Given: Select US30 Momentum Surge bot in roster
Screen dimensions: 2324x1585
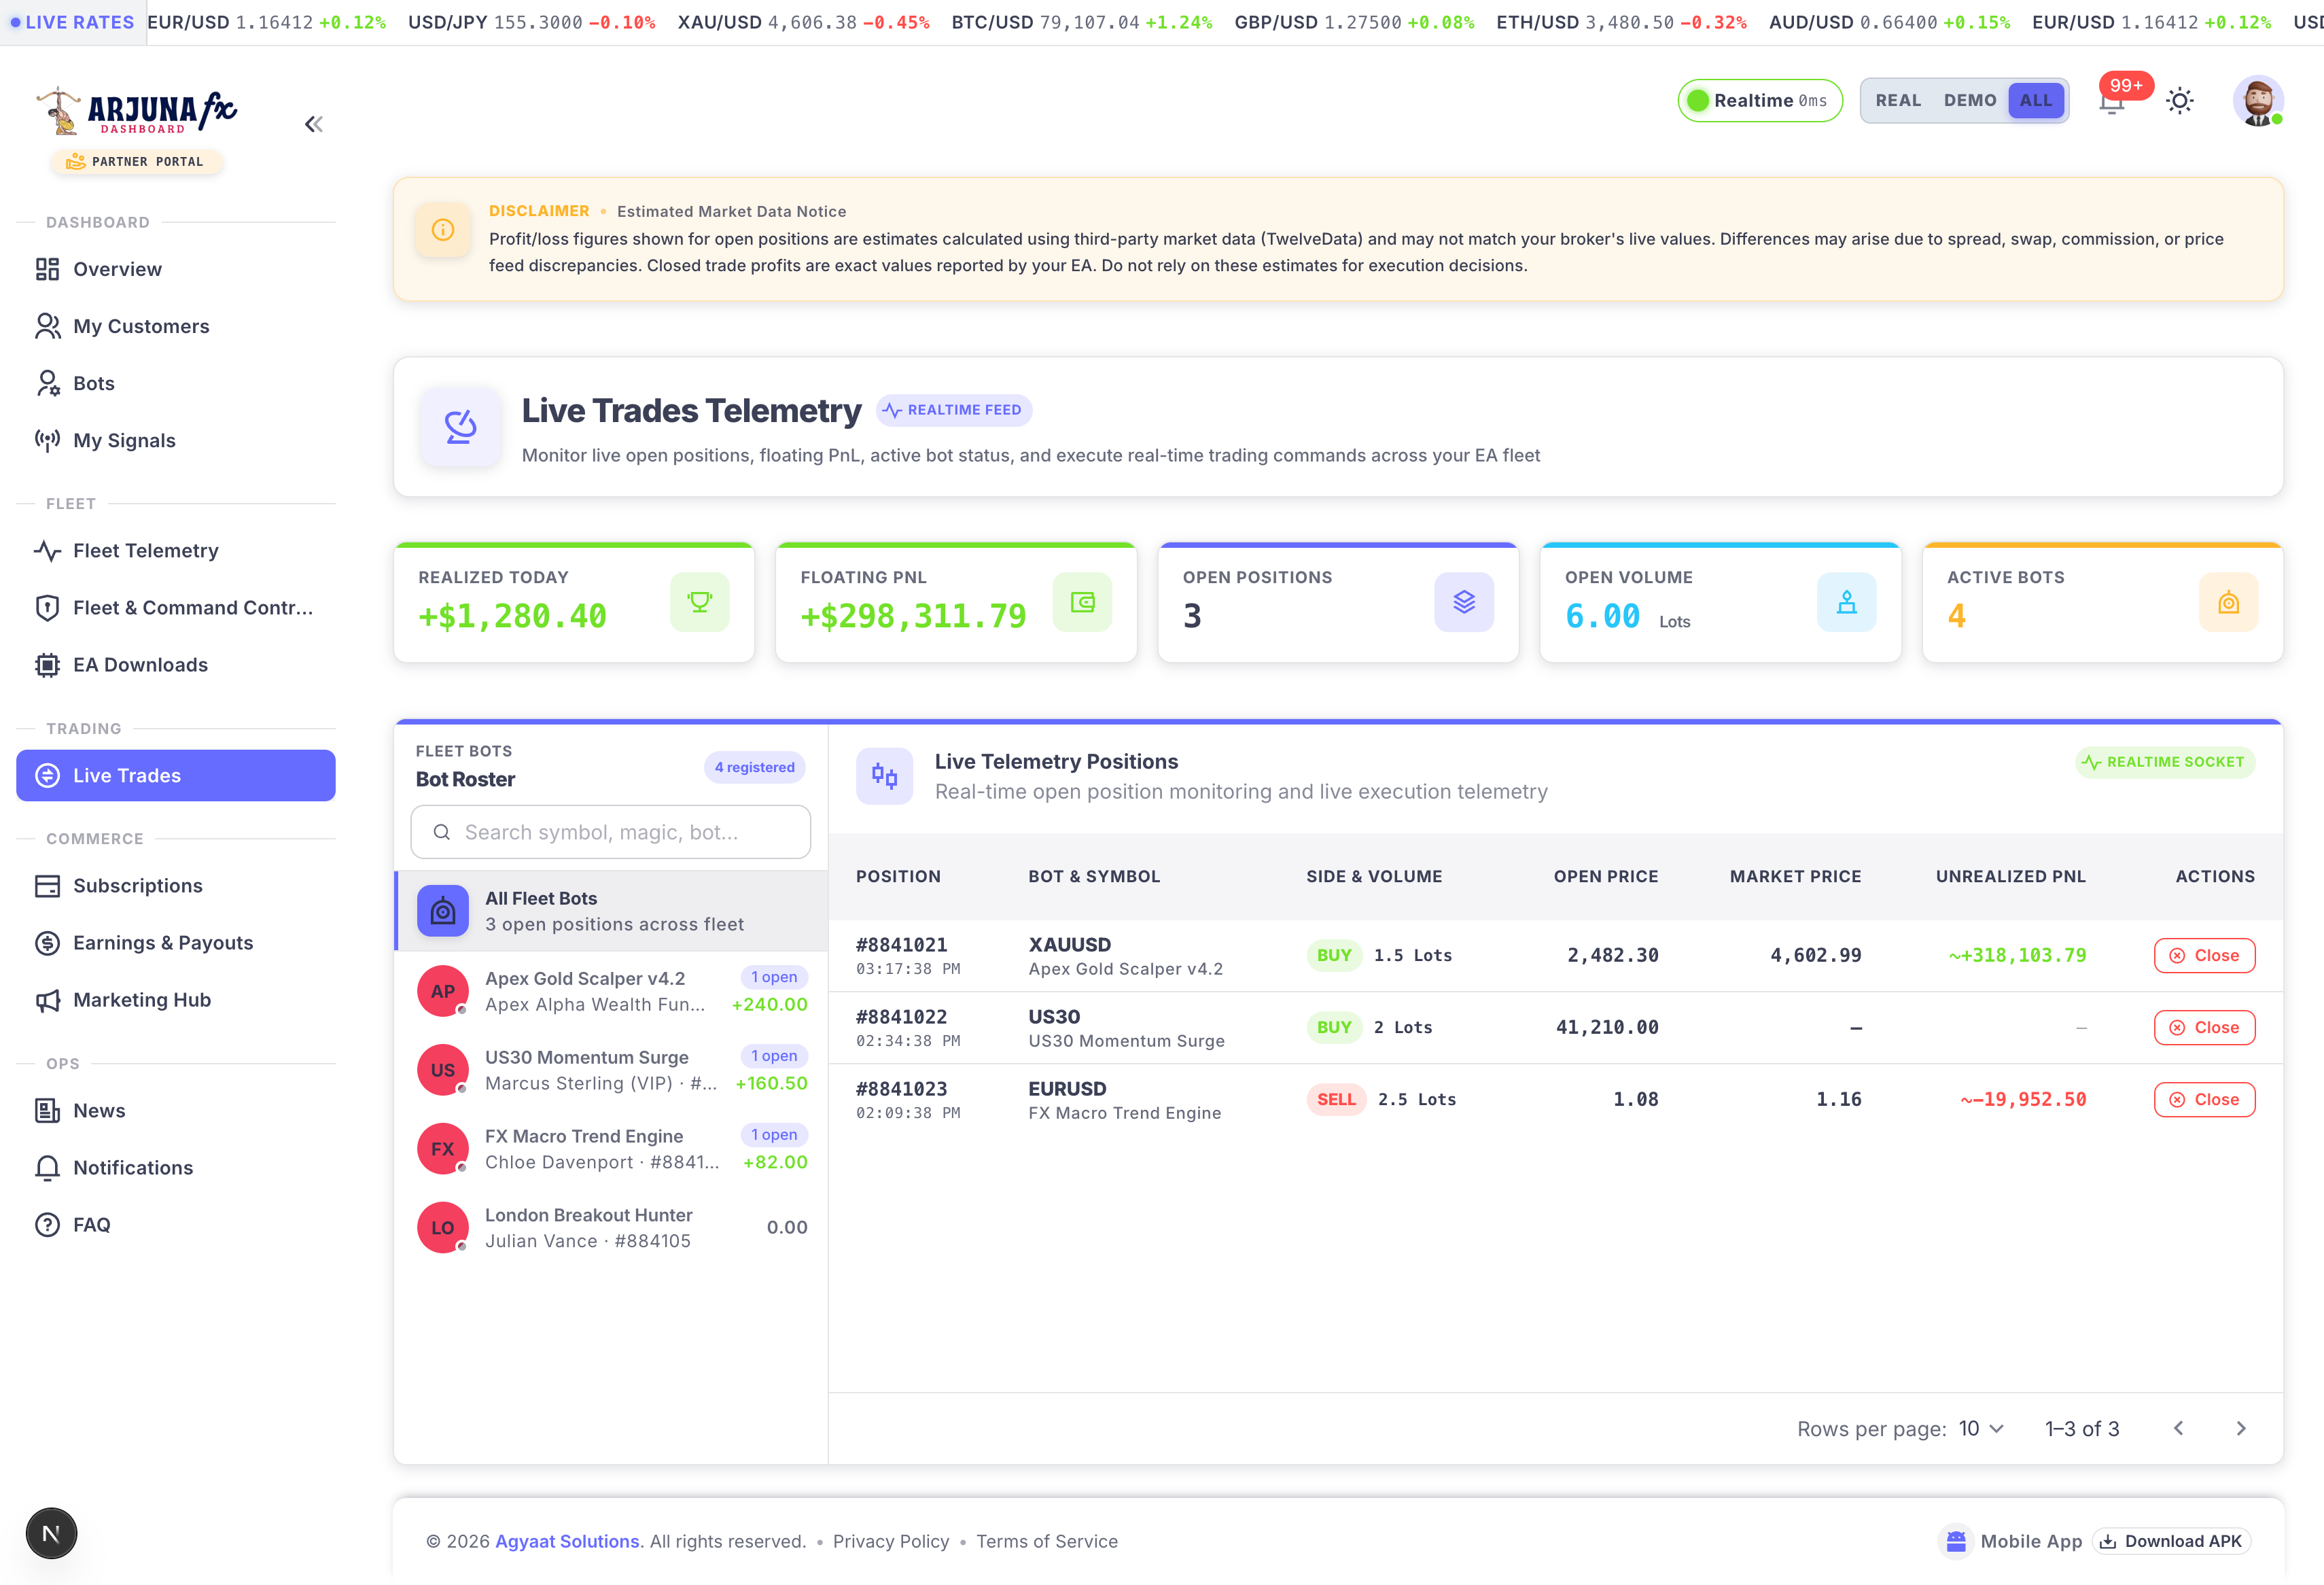Looking at the screenshot, I should point(612,1070).
